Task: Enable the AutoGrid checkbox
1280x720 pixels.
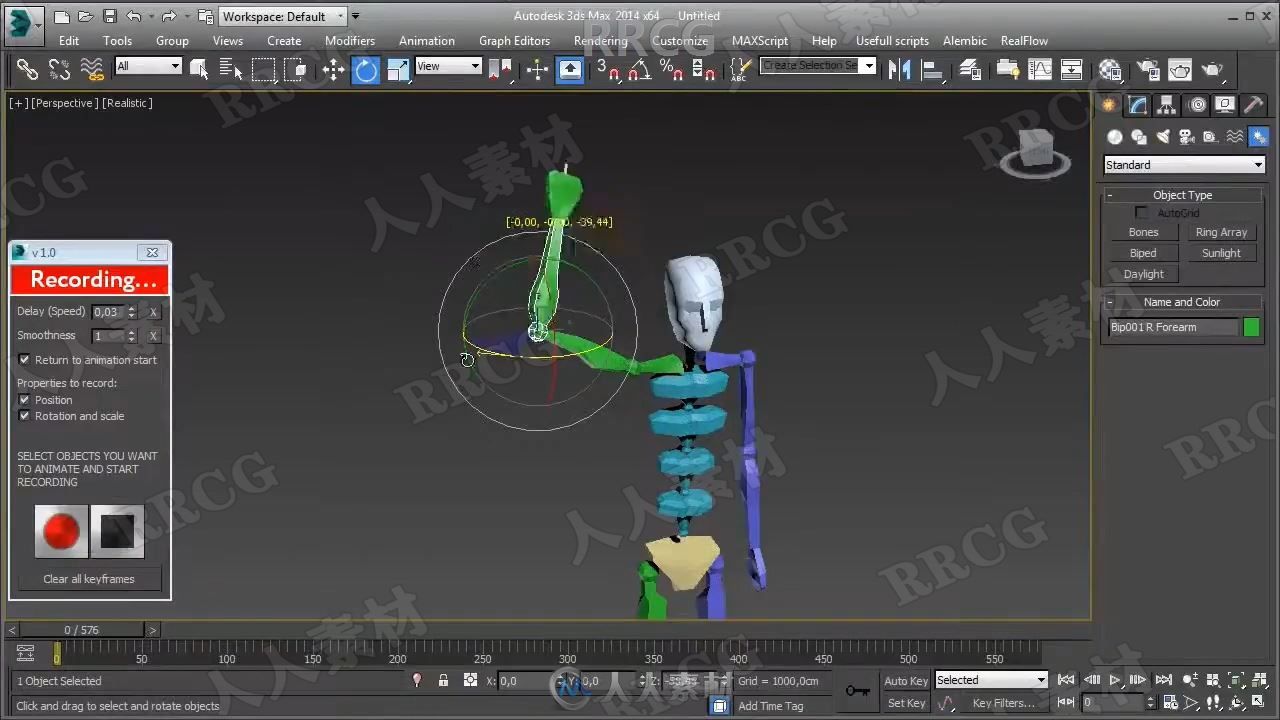Action: [x=1142, y=213]
